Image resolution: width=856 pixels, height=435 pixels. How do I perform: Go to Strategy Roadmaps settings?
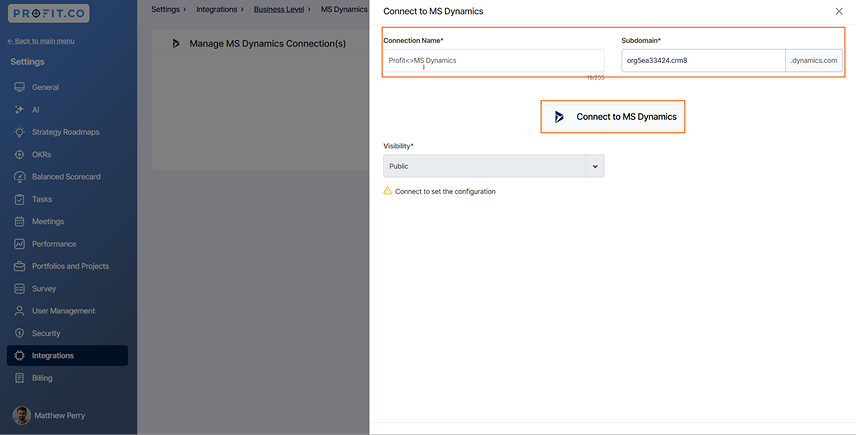click(x=68, y=132)
